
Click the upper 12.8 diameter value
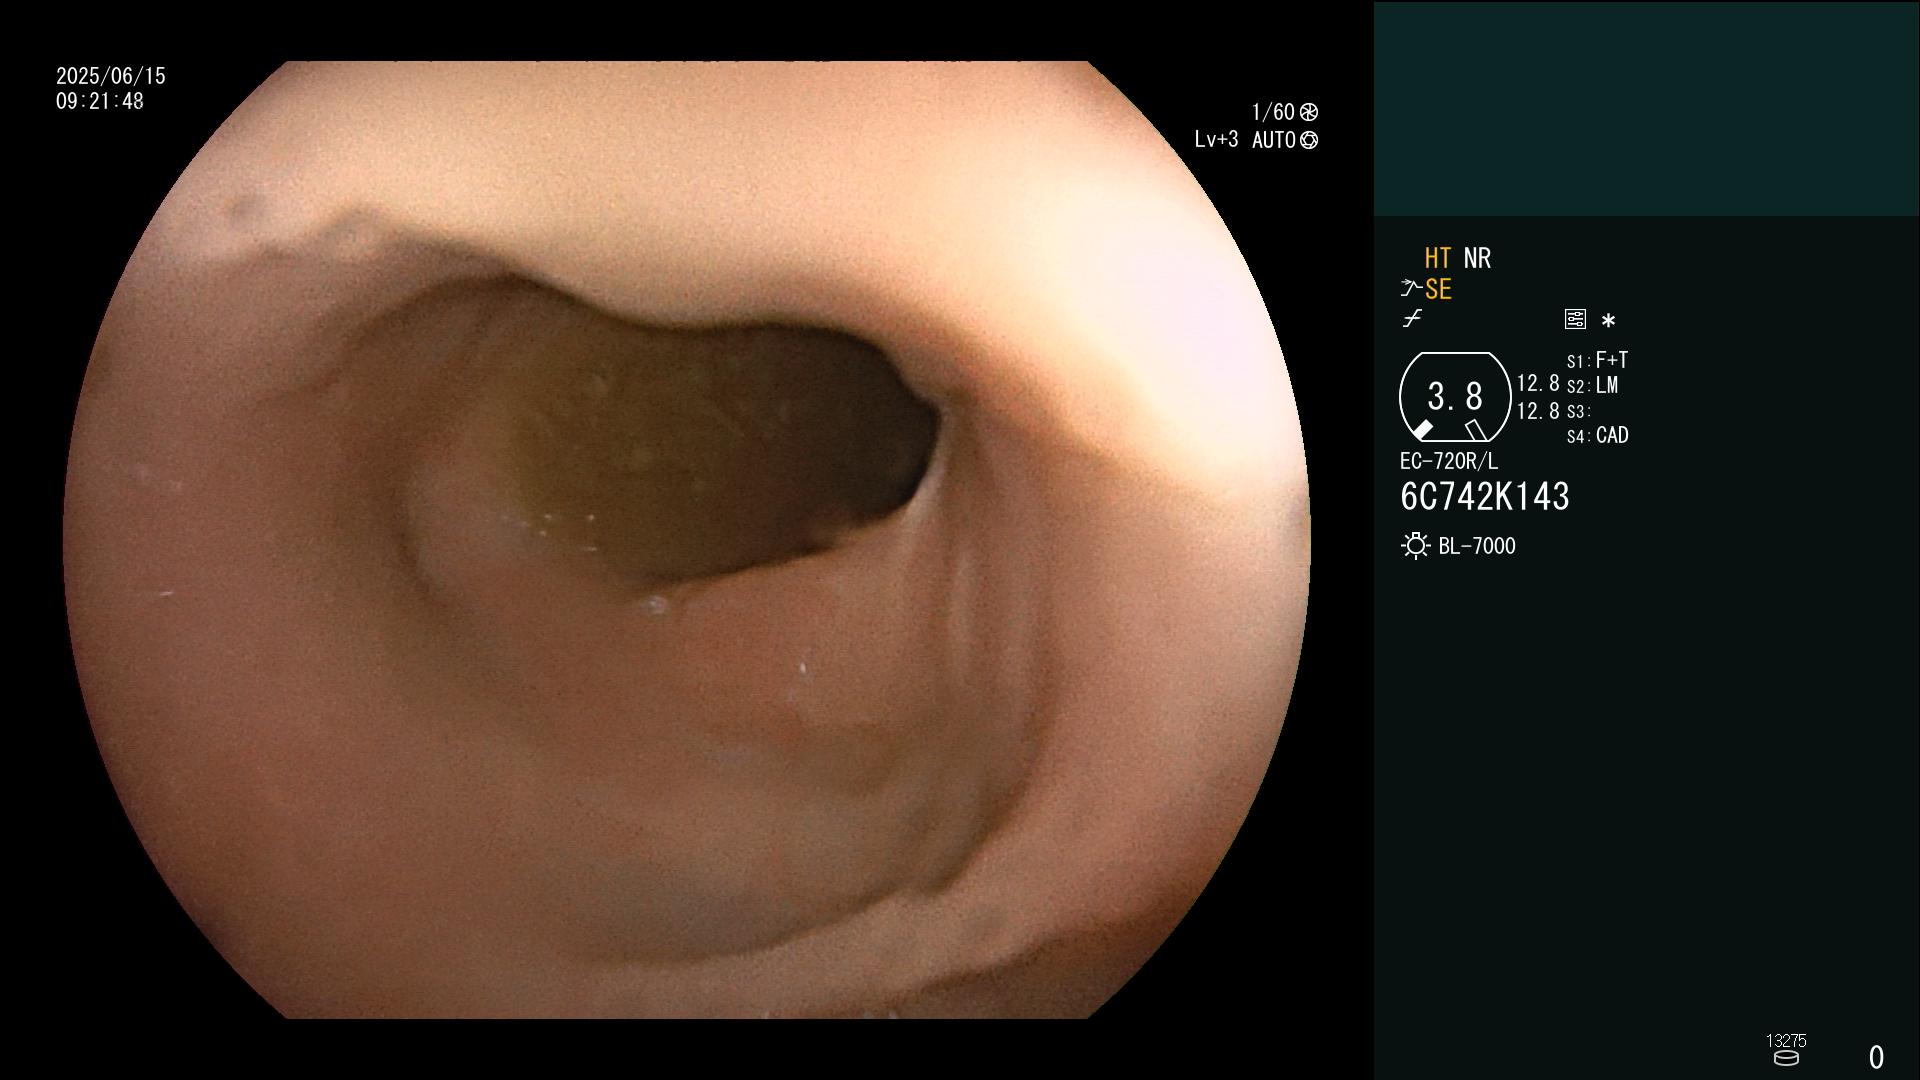[1538, 384]
